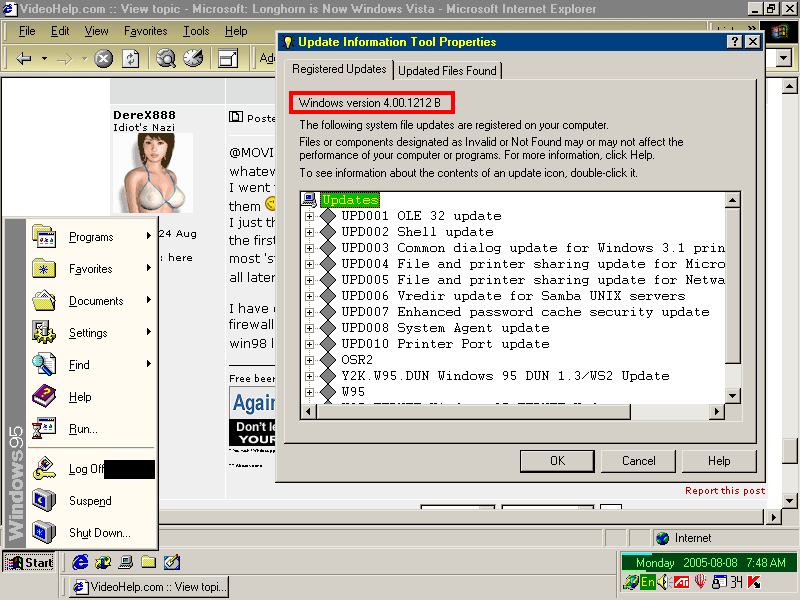The width and height of the screenshot is (800, 600).
Task: Select the Registered Updates tab
Action: [x=339, y=69]
